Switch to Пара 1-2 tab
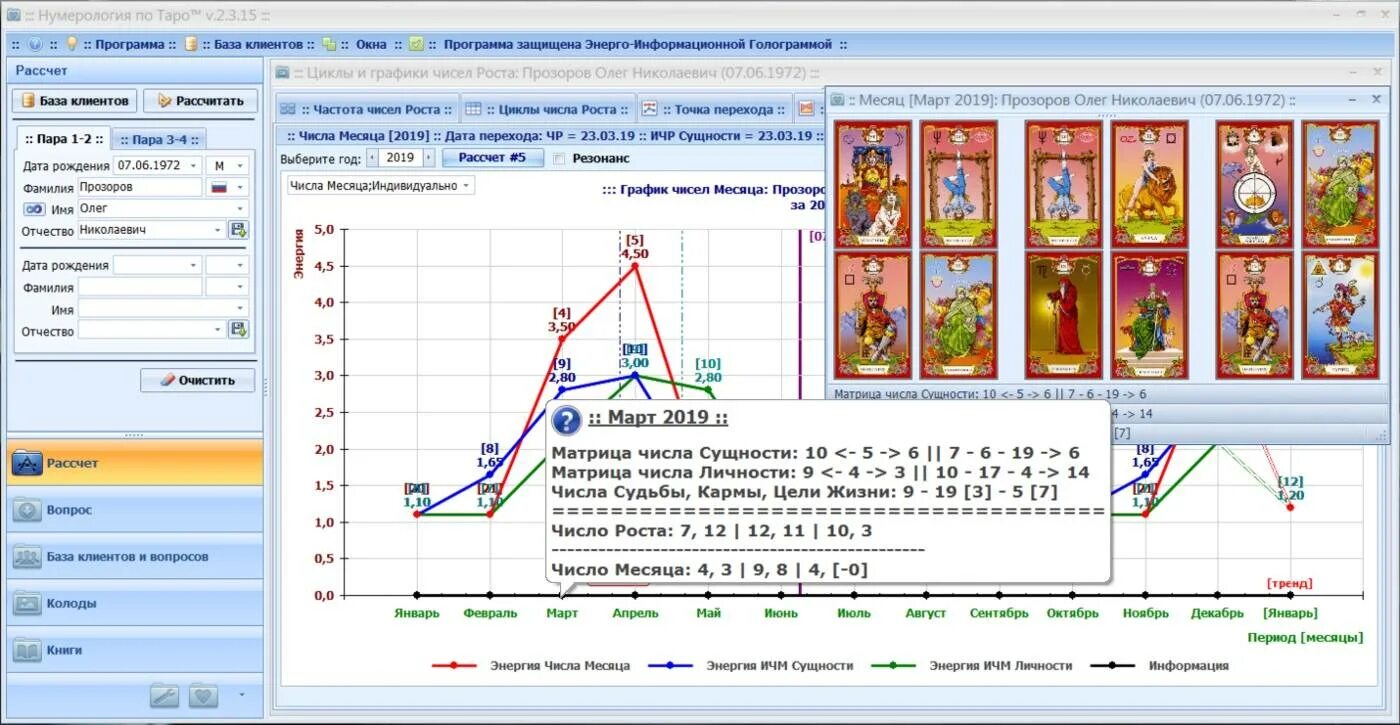The image size is (1400, 725). [62, 139]
